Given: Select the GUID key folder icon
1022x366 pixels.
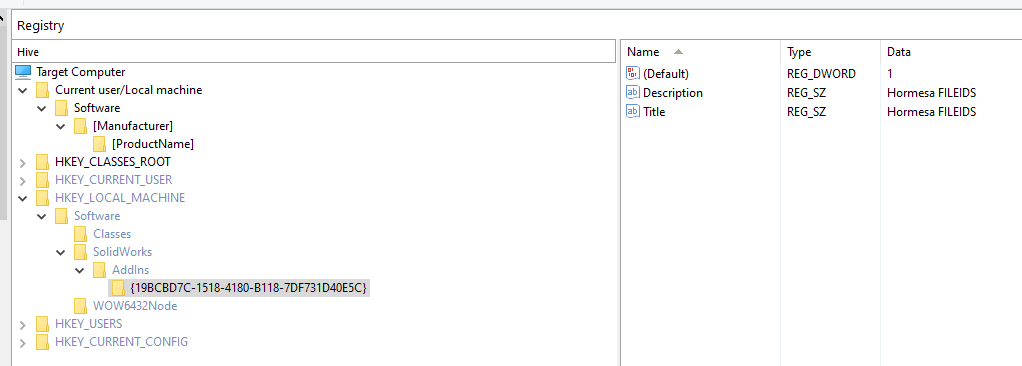Looking at the screenshot, I should click(x=118, y=287).
